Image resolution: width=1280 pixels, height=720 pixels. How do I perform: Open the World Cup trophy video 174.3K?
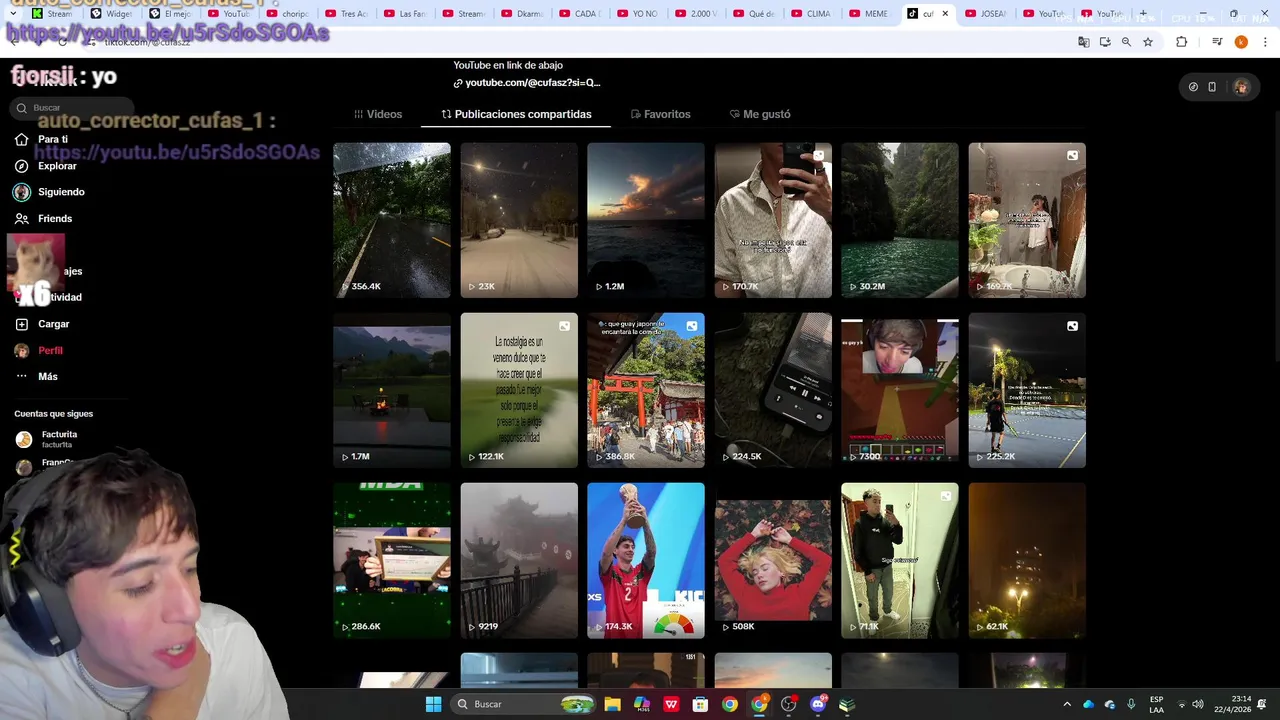[646, 560]
